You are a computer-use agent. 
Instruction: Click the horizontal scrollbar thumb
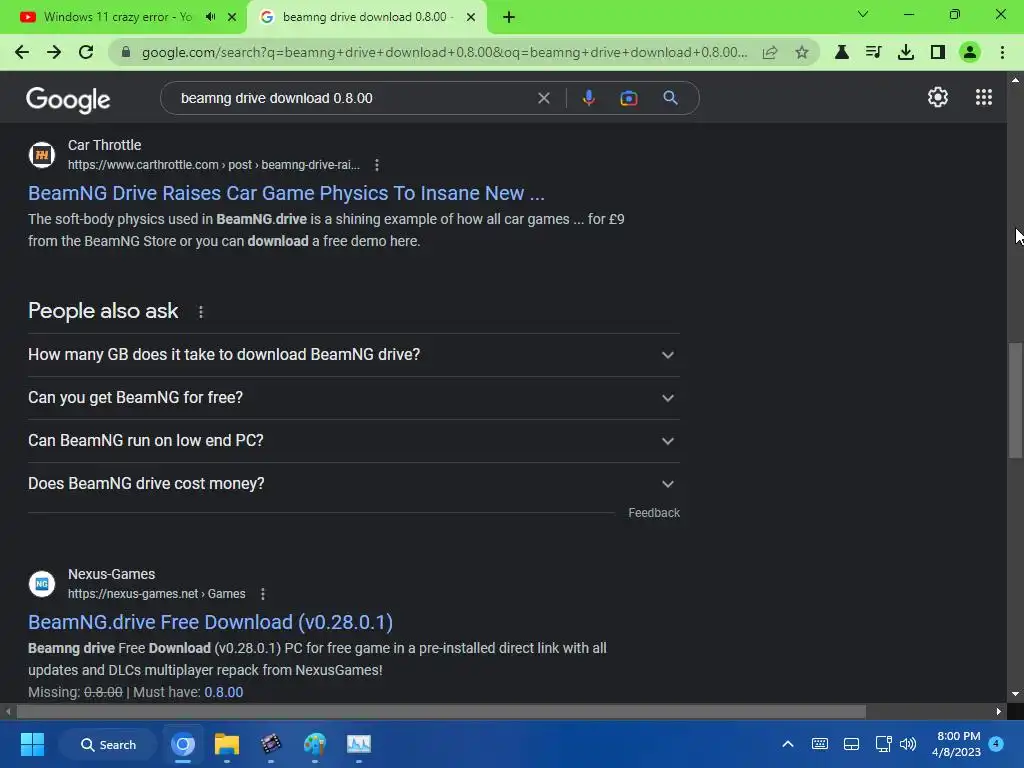(441, 711)
